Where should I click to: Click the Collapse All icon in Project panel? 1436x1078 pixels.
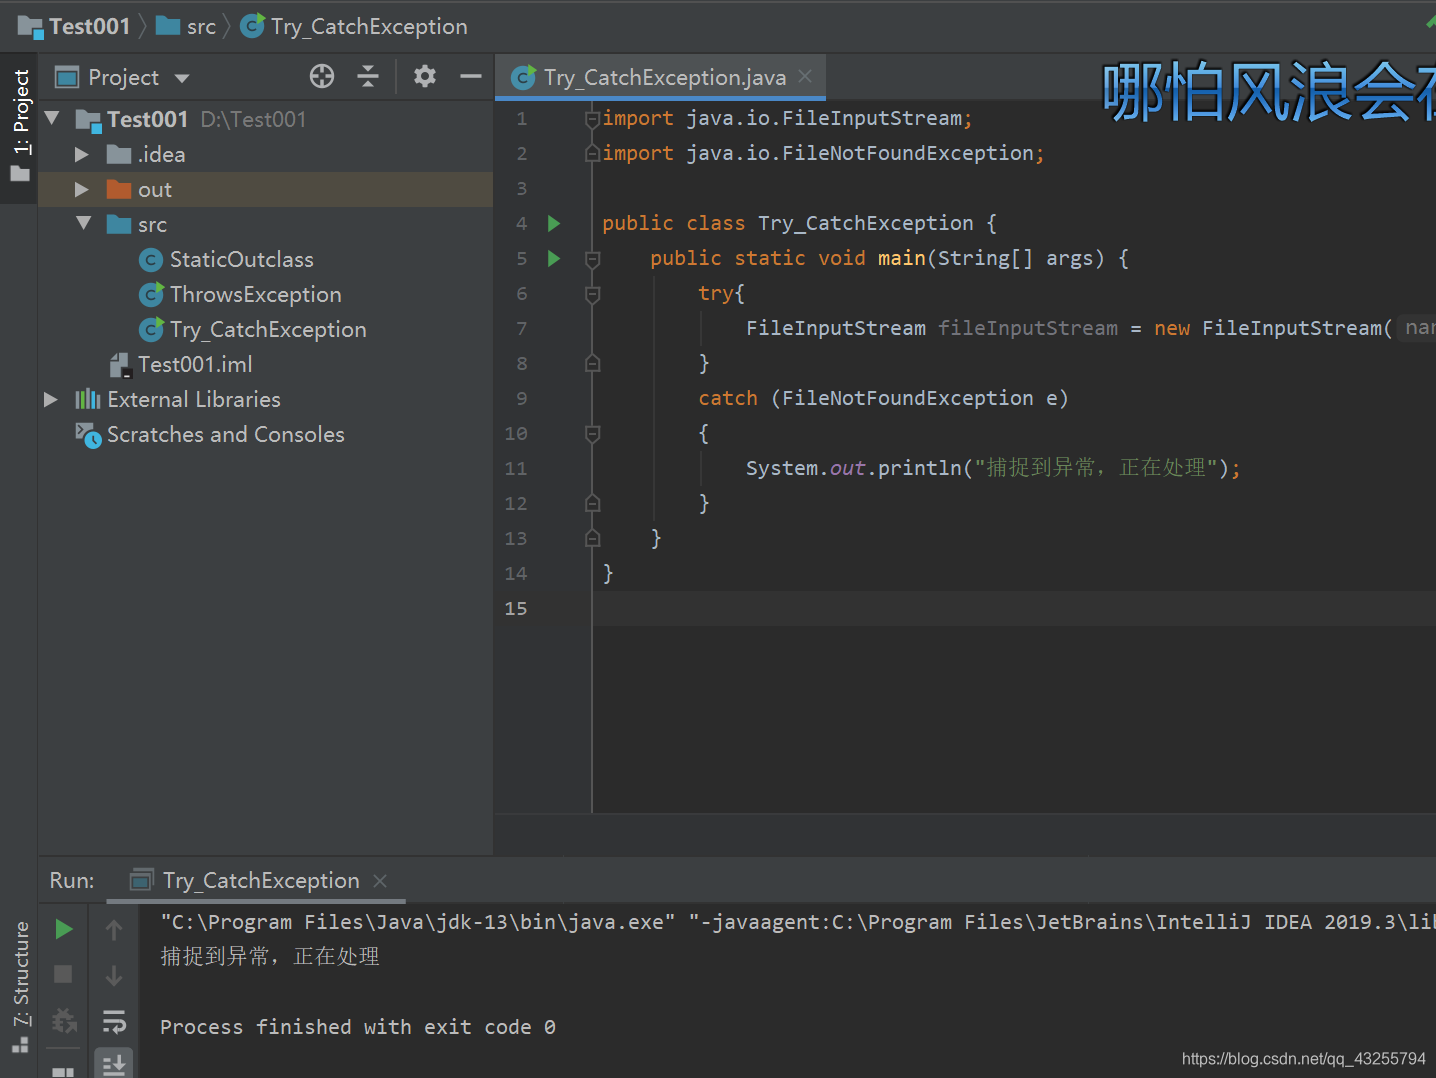coord(368,77)
